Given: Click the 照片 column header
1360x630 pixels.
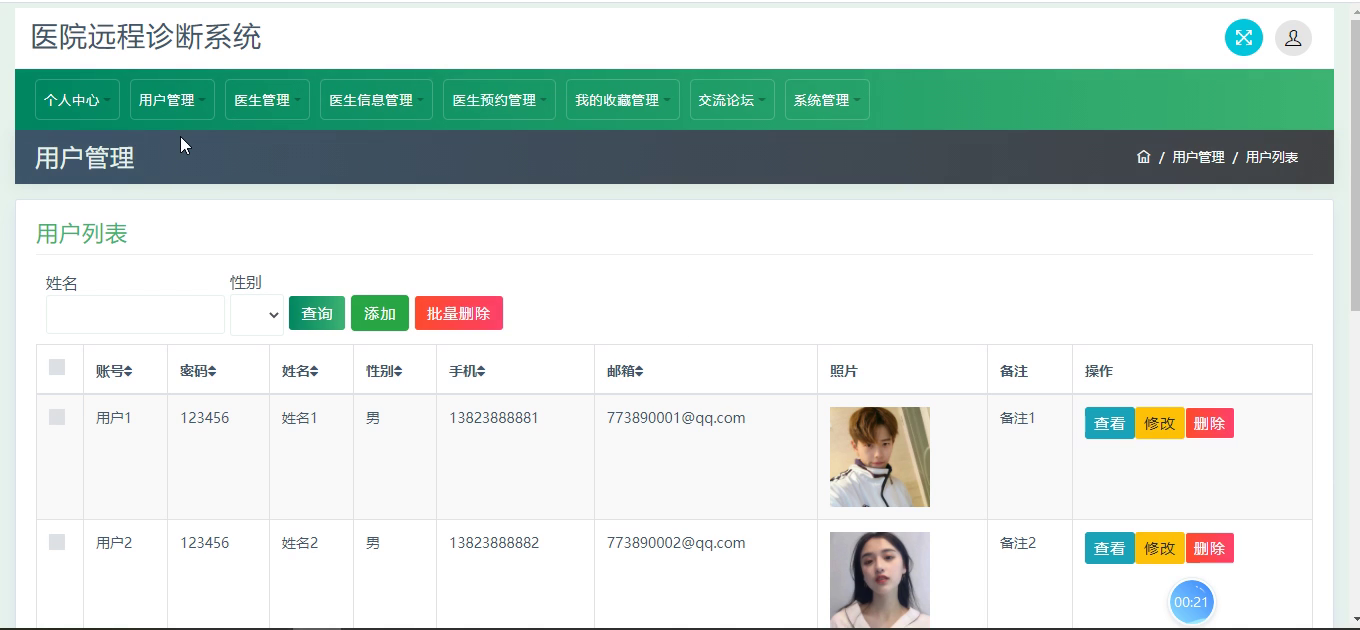Looking at the screenshot, I should (x=844, y=371).
